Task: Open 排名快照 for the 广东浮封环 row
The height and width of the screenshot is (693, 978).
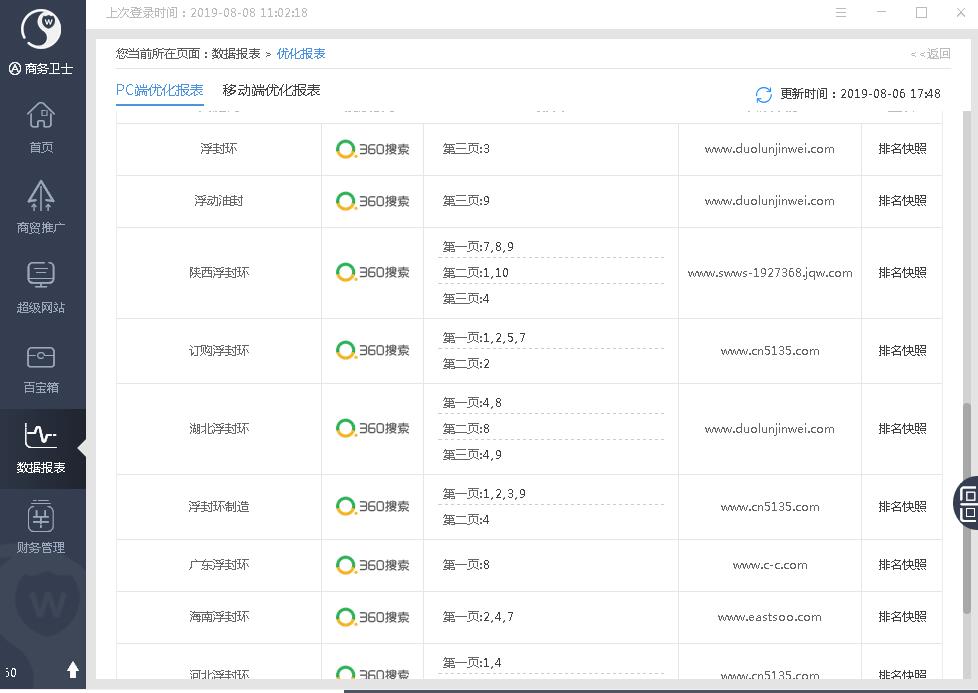Action: click(902, 565)
